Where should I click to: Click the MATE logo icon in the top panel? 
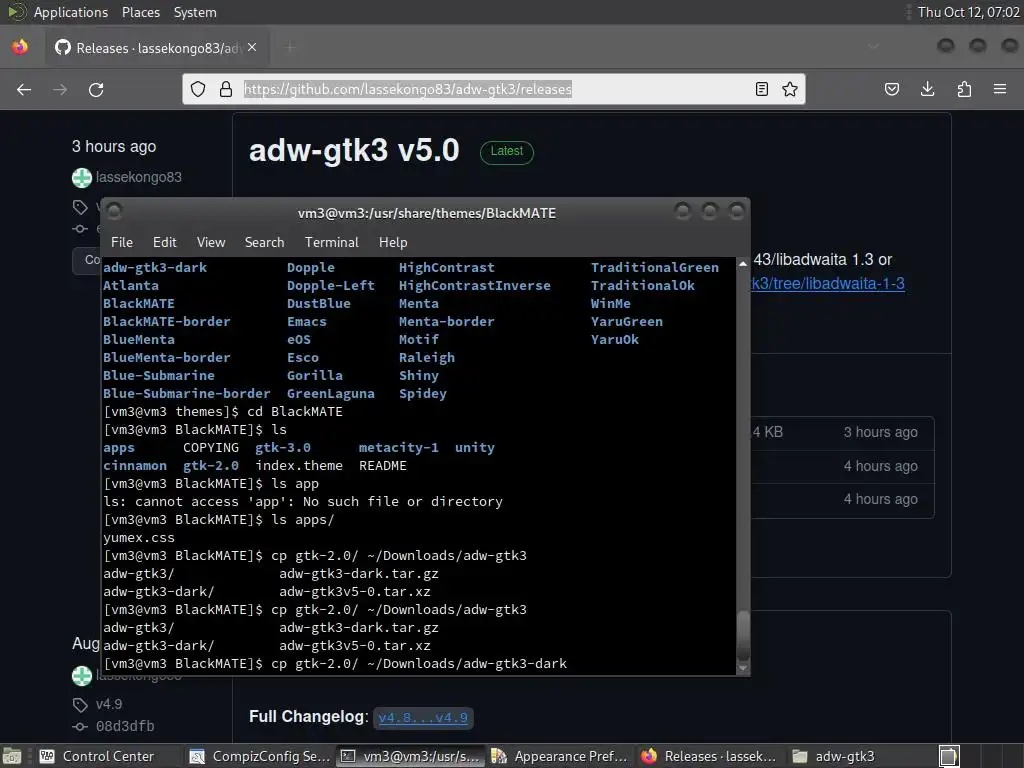(16, 12)
